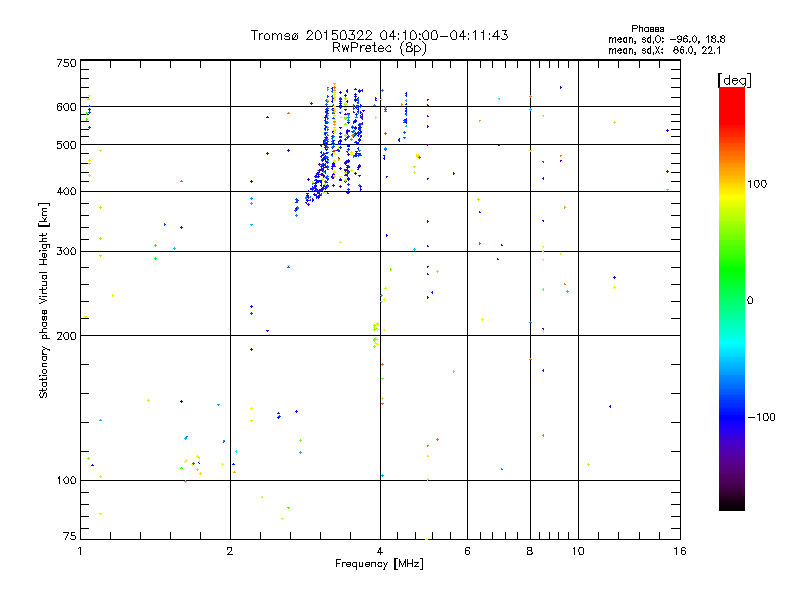Click the y-axis tick label '750'

66,63
